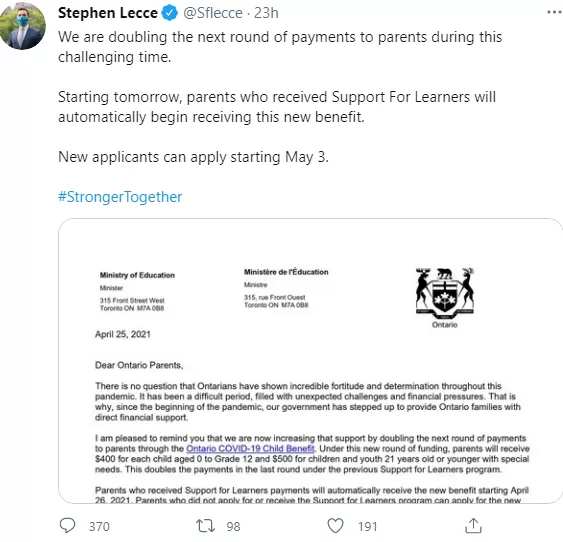
Task: Click the blue verified badge
Action: click(169, 13)
